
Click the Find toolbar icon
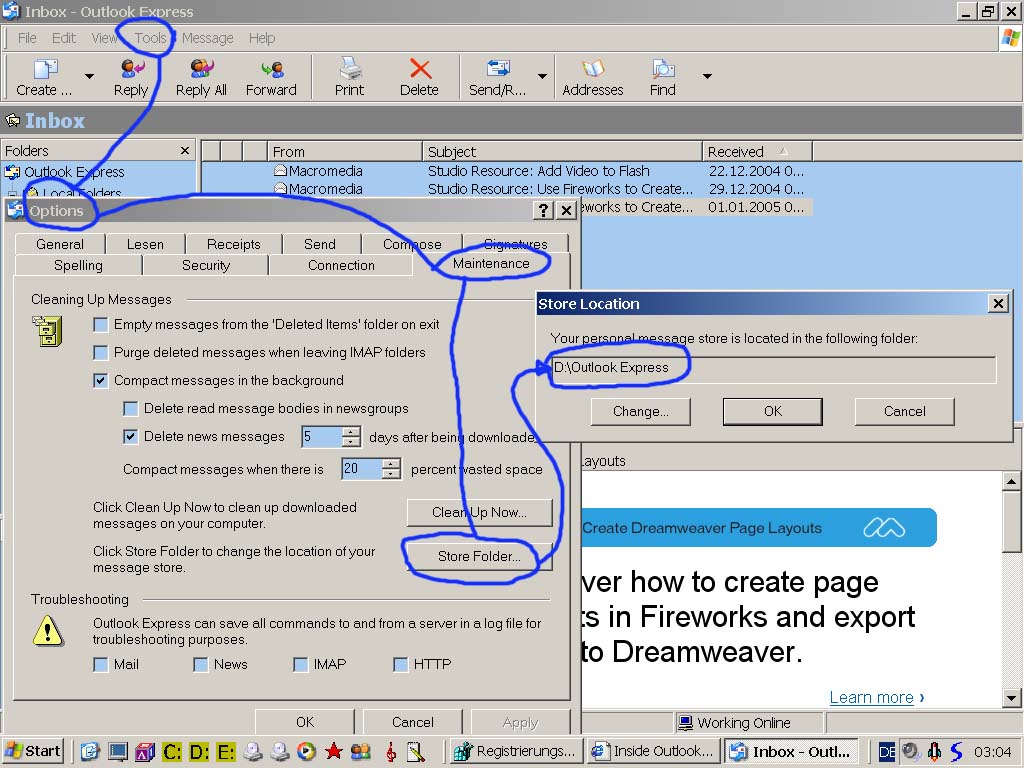pos(663,69)
